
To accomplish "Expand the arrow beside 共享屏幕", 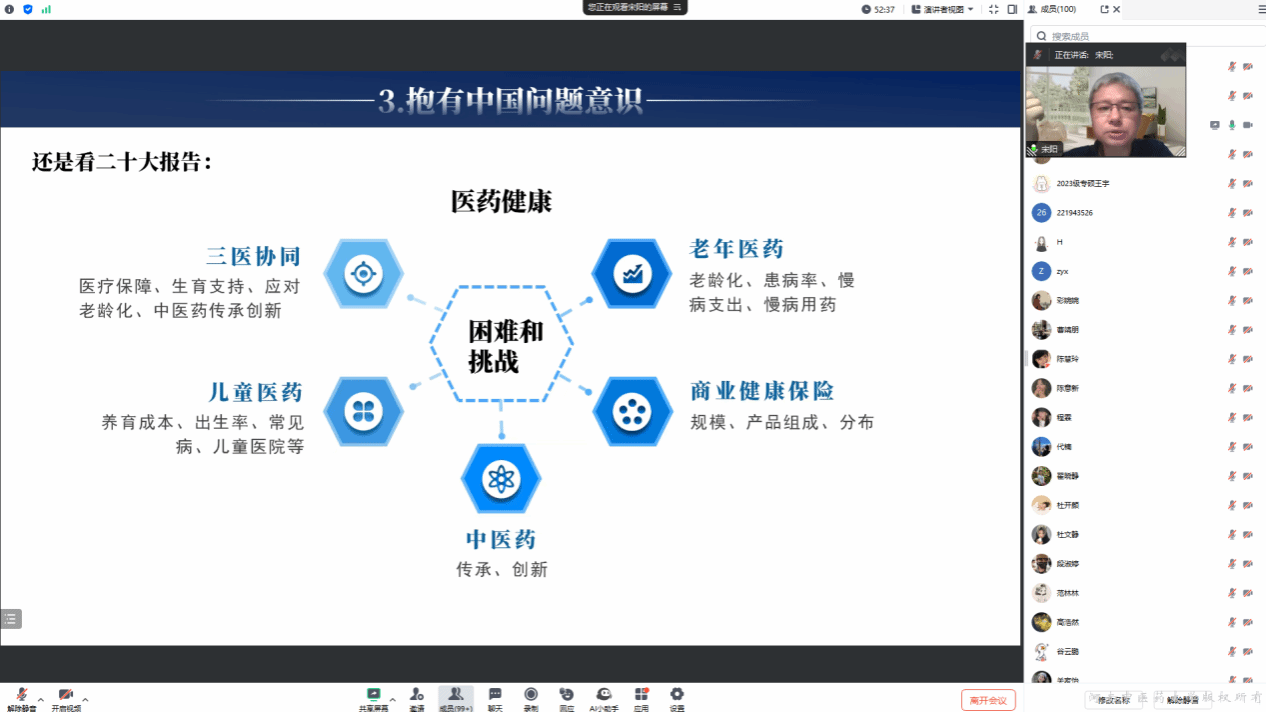I will point(392,699).
